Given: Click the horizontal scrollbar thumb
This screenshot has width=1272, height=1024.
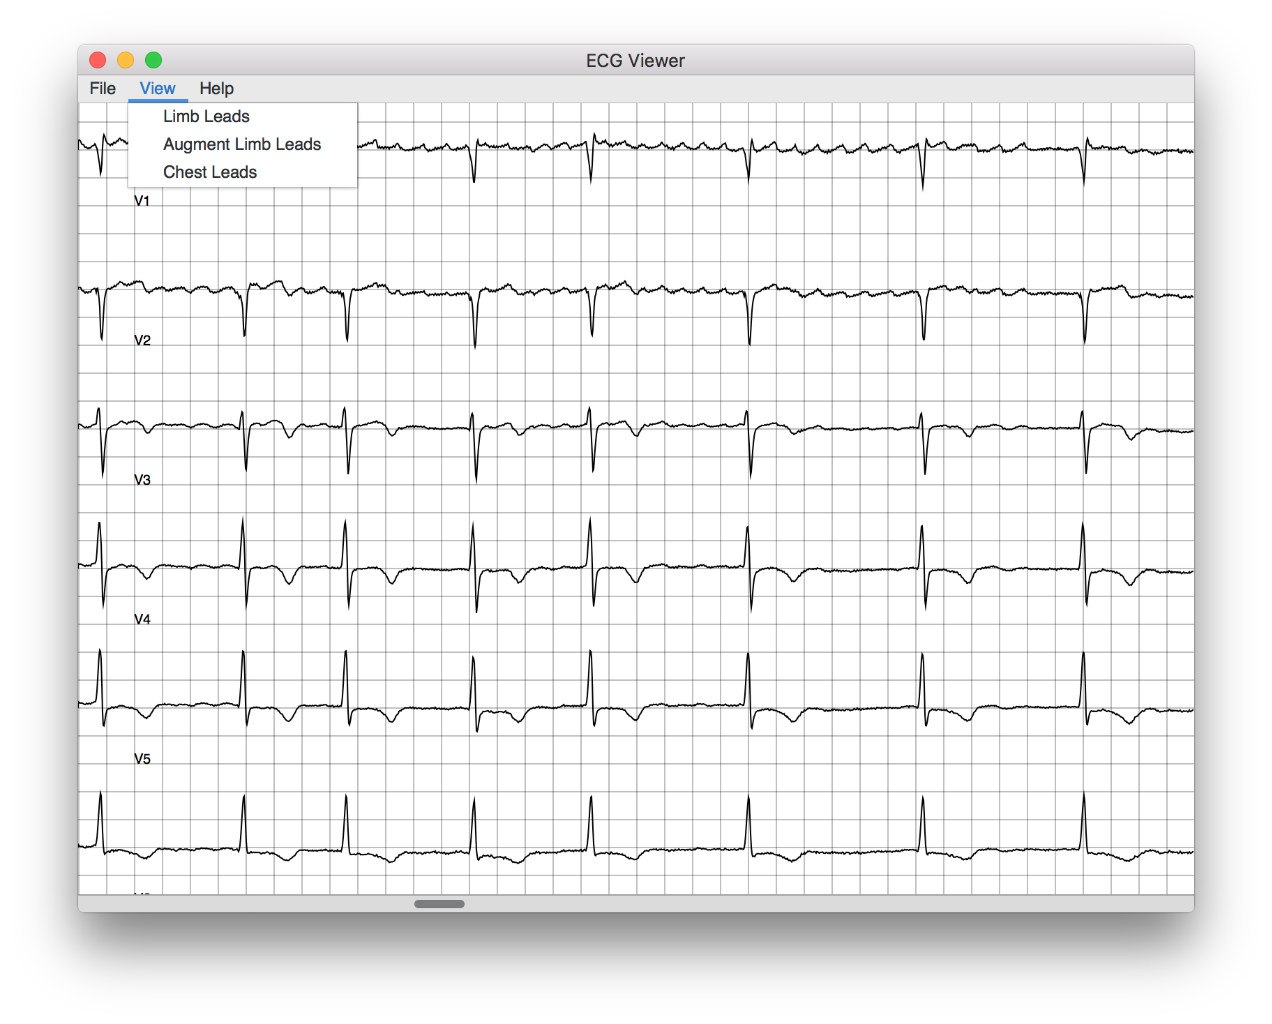Looking at the screenshot, I should (x=439, y=904).
